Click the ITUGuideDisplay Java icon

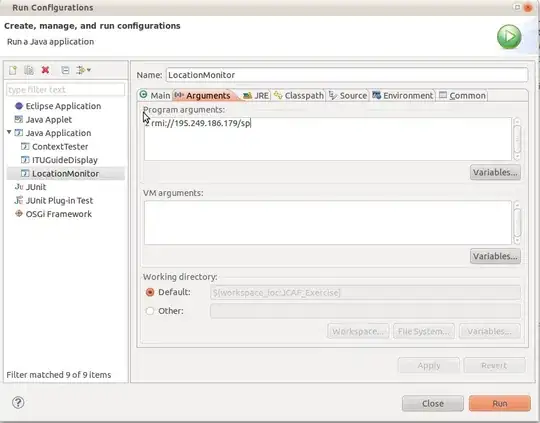25,160
